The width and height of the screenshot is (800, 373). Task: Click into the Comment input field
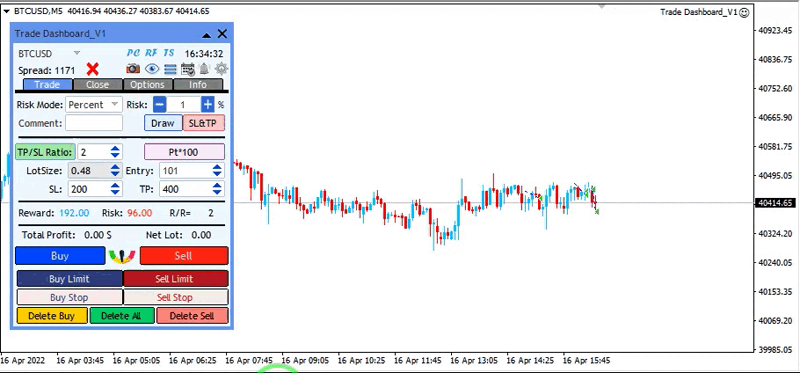tap(94, 123)
